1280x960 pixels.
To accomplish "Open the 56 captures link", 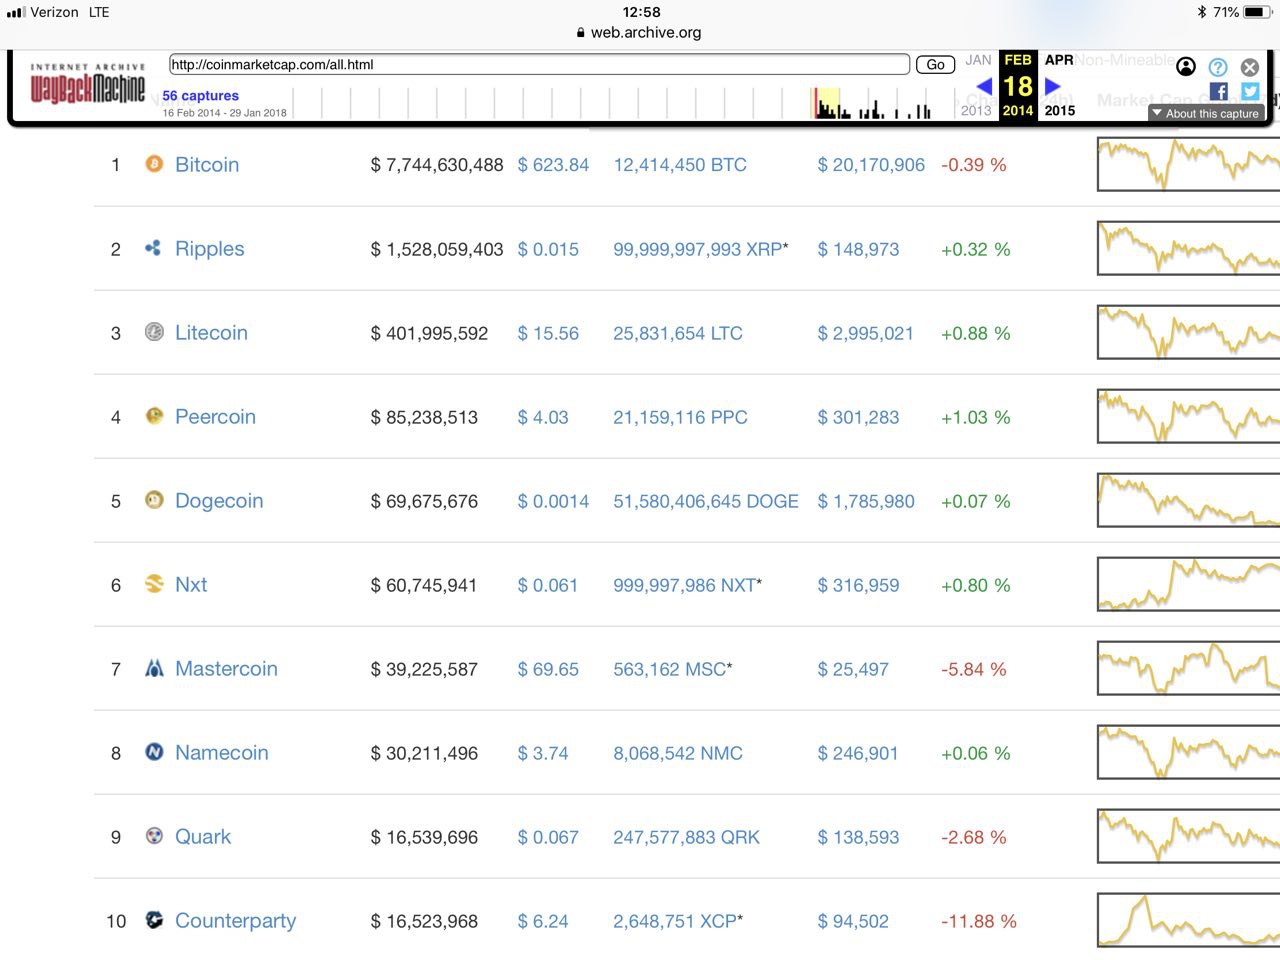I will pos(201,96).
